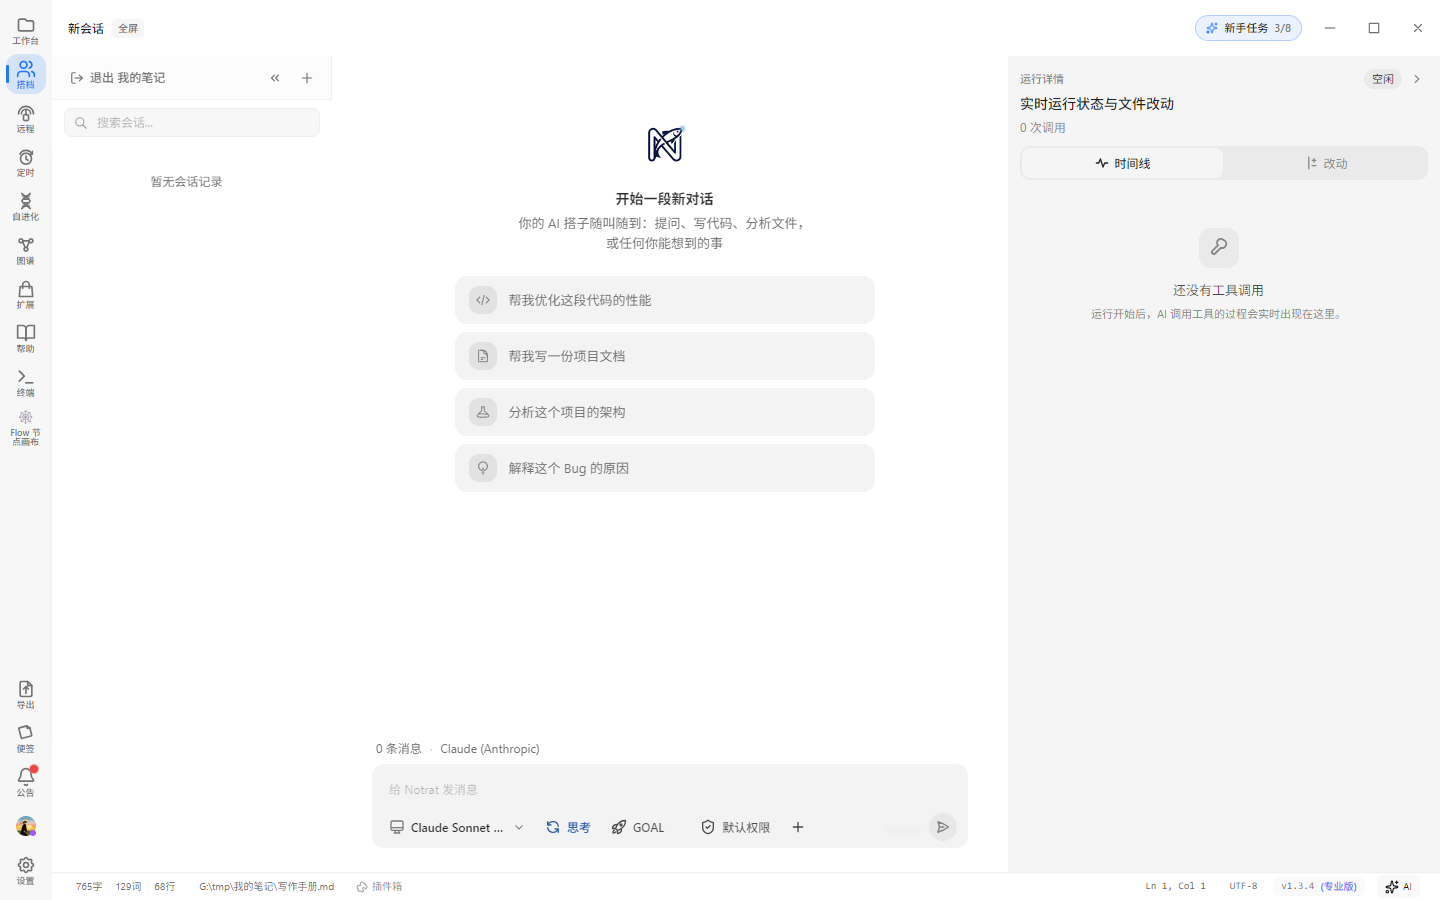
Task: Select the 搭档 partner sidebar icon
Action: tap(26, 75)
